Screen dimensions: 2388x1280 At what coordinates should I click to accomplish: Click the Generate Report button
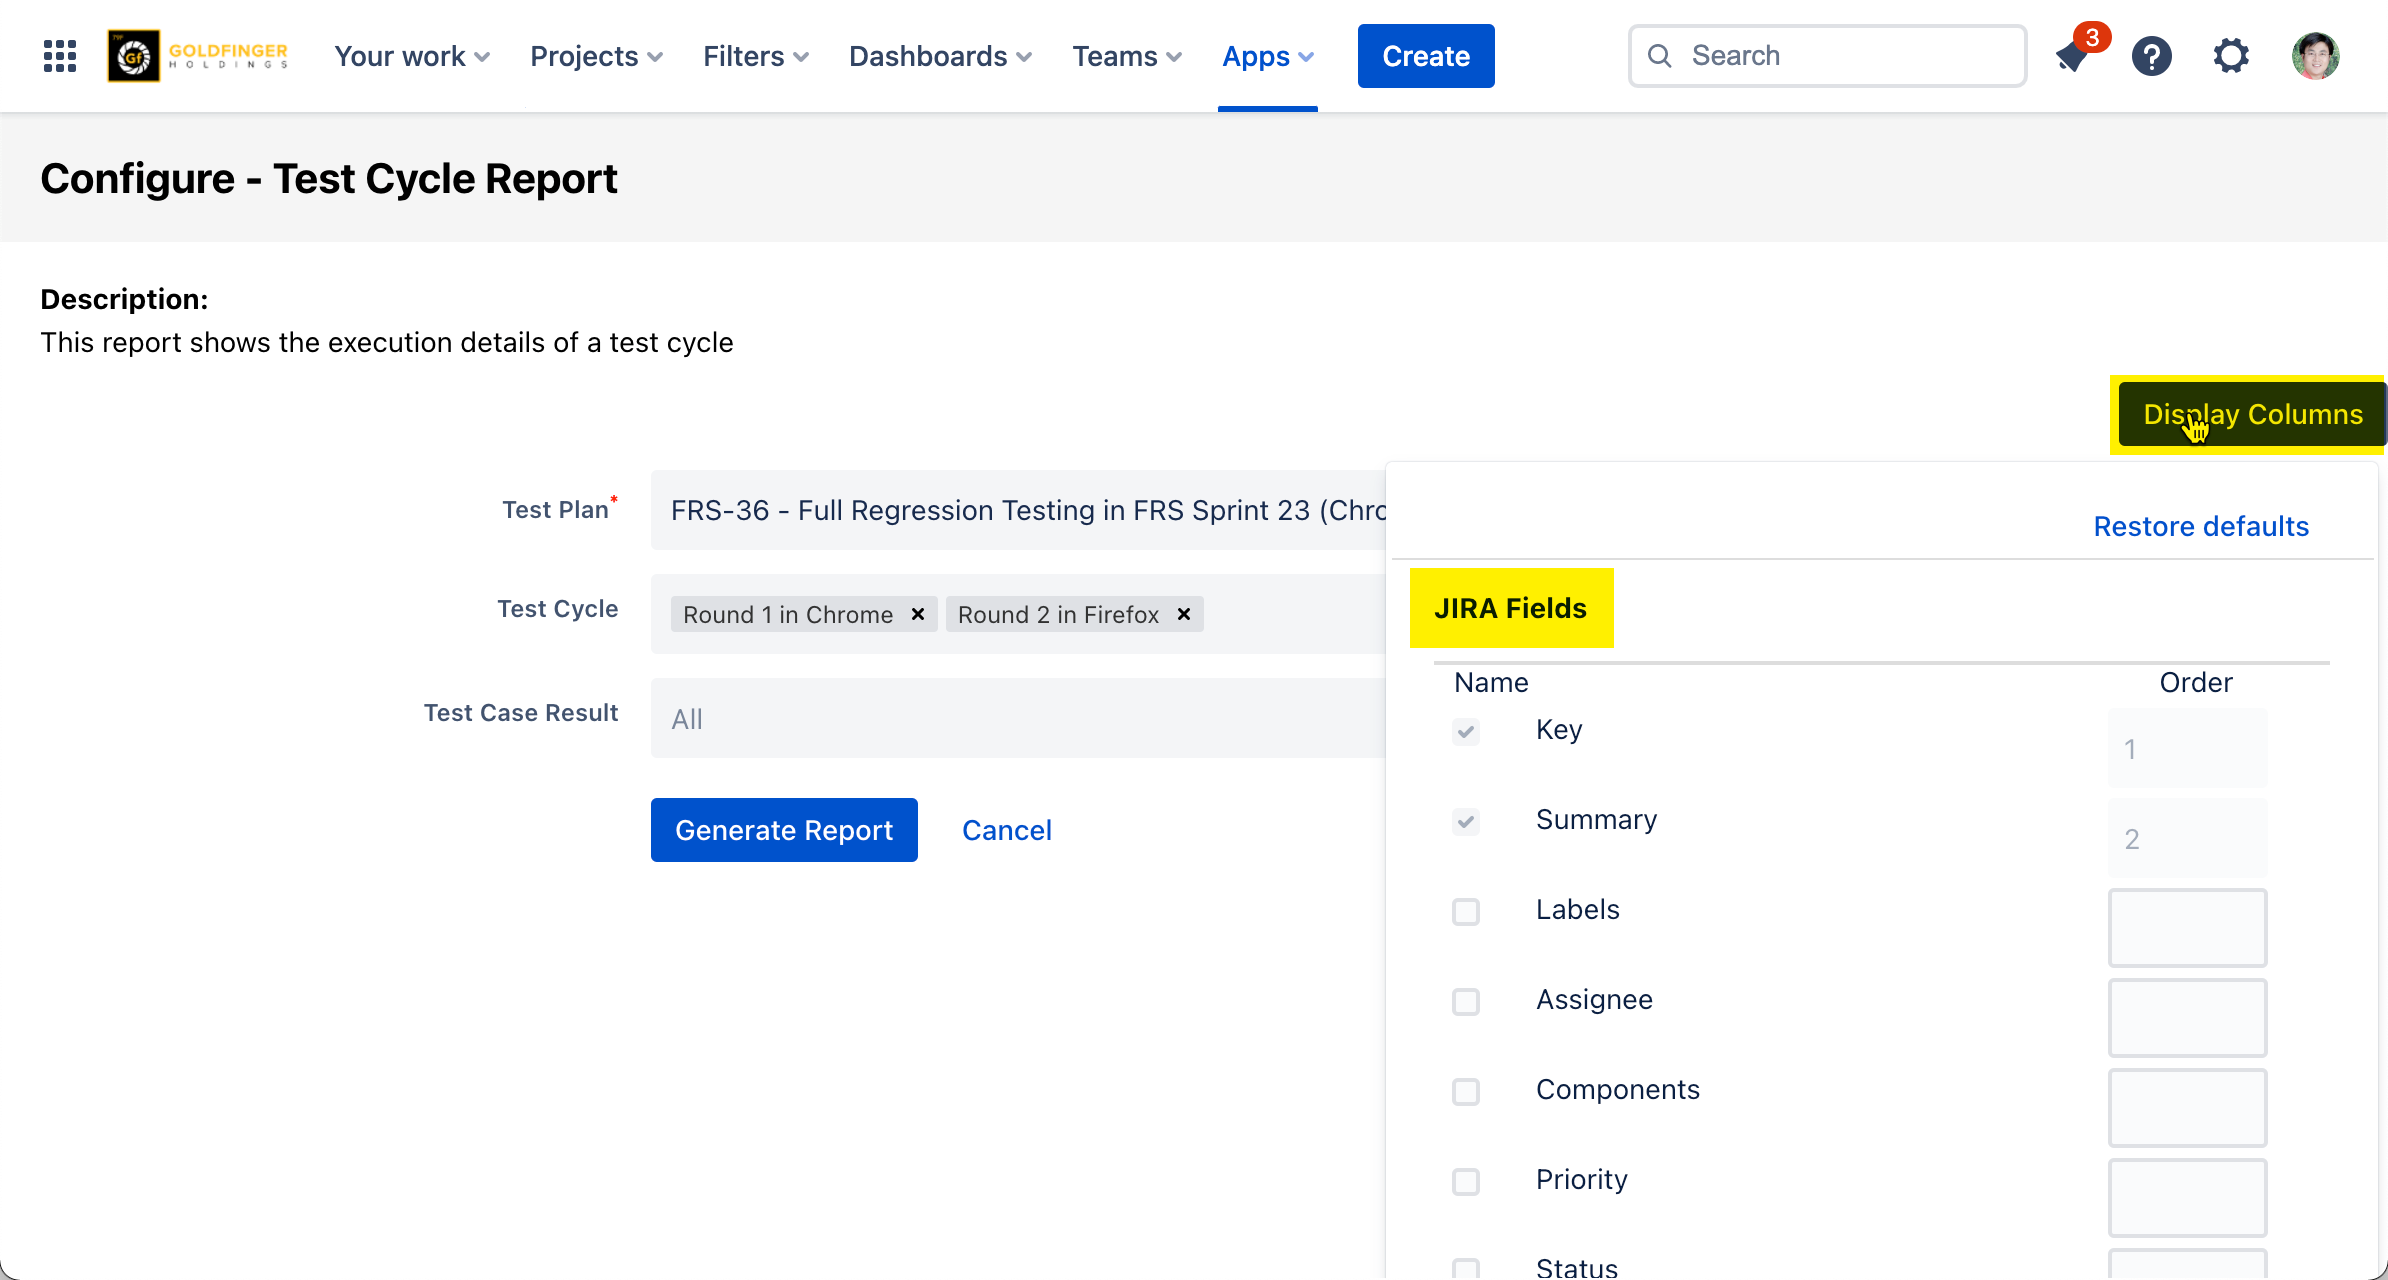coord(784,830)
